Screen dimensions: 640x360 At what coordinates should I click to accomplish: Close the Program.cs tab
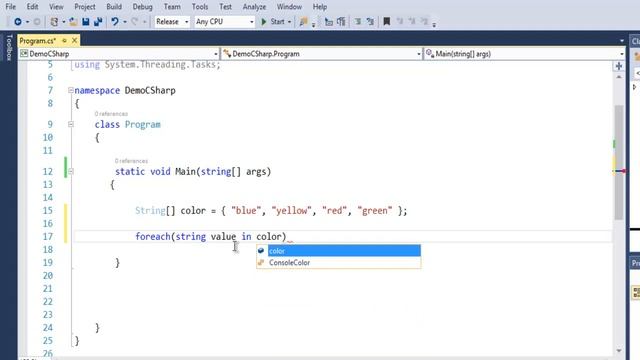tap(74, 41)
